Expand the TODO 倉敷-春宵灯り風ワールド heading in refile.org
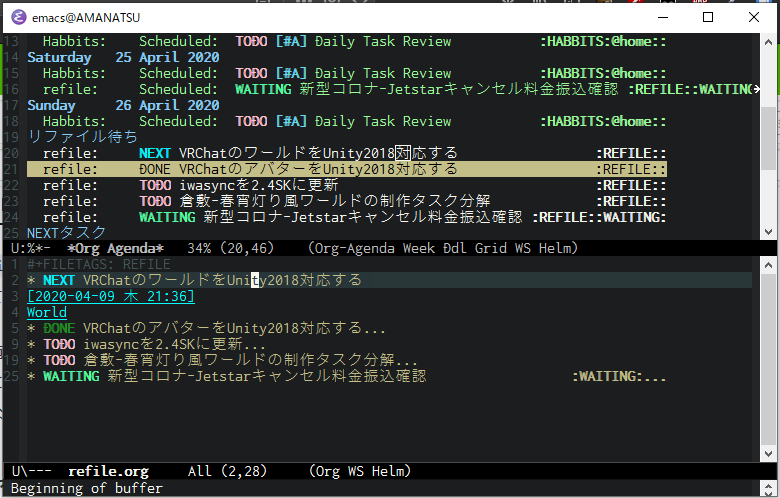The image size is (780, 498). (222, 360)
